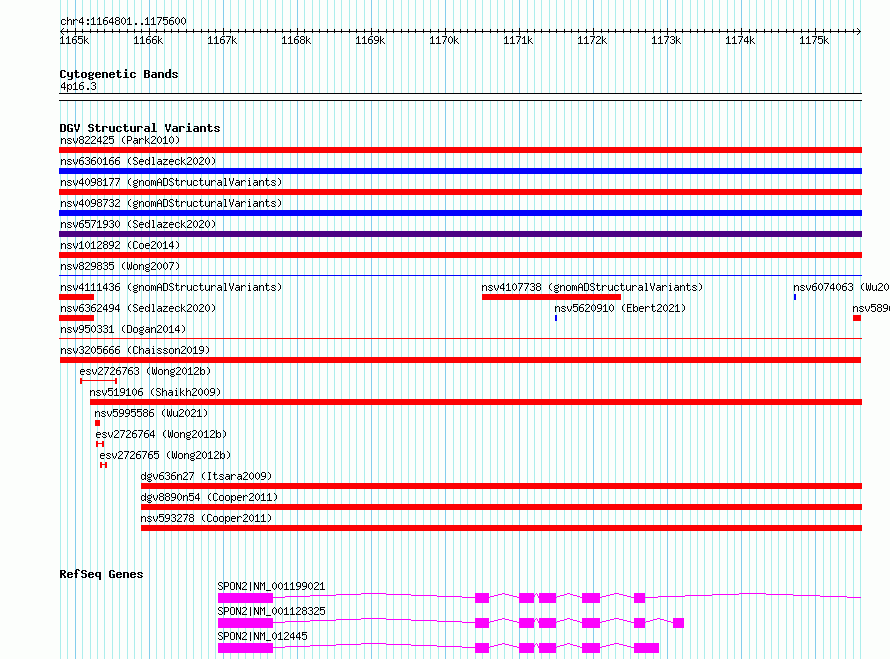This screenshot has height=659, width=890.
Task: Click the nsv4107738 (gnomADStructuralVariants) label
Action: click(x=592, y=287)
